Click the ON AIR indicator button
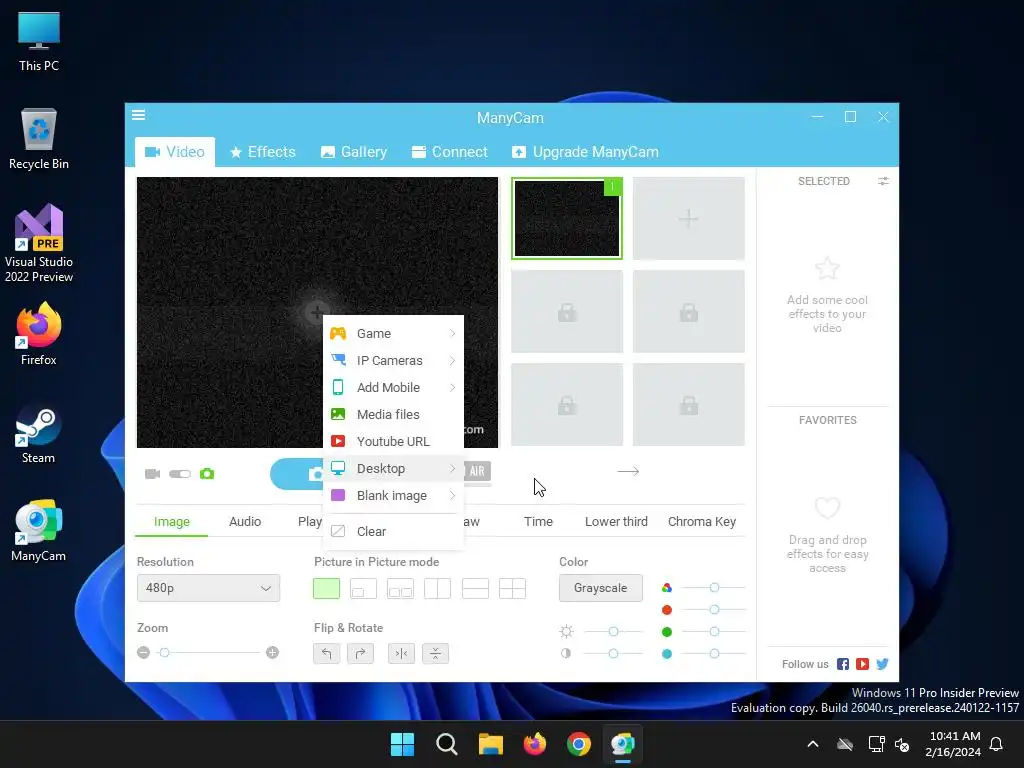This screenshot has height=768, width=1024. pyautogui.click(x=477, y=471)
